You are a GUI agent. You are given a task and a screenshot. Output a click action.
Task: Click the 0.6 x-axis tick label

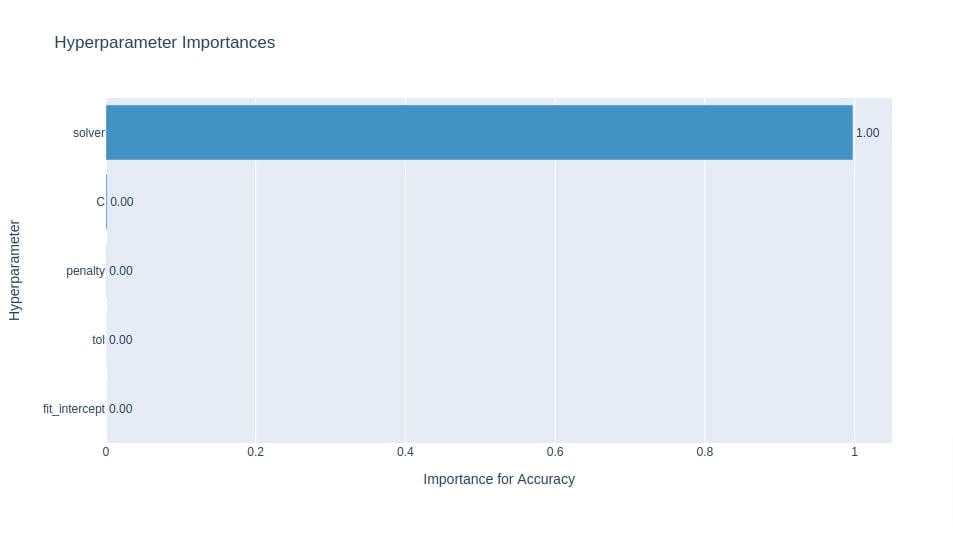coord(555,452)
